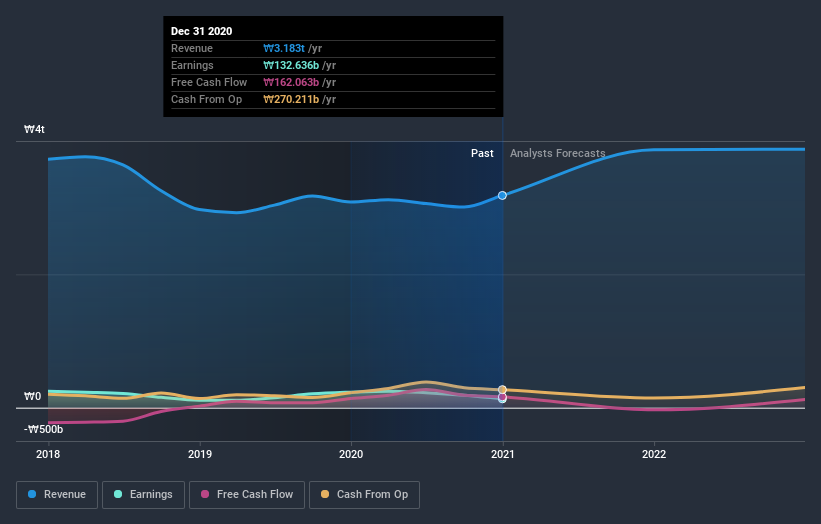Click the Free Cash Flow label in tooltip
Viewport: 821px width, 524px height.
209,82
